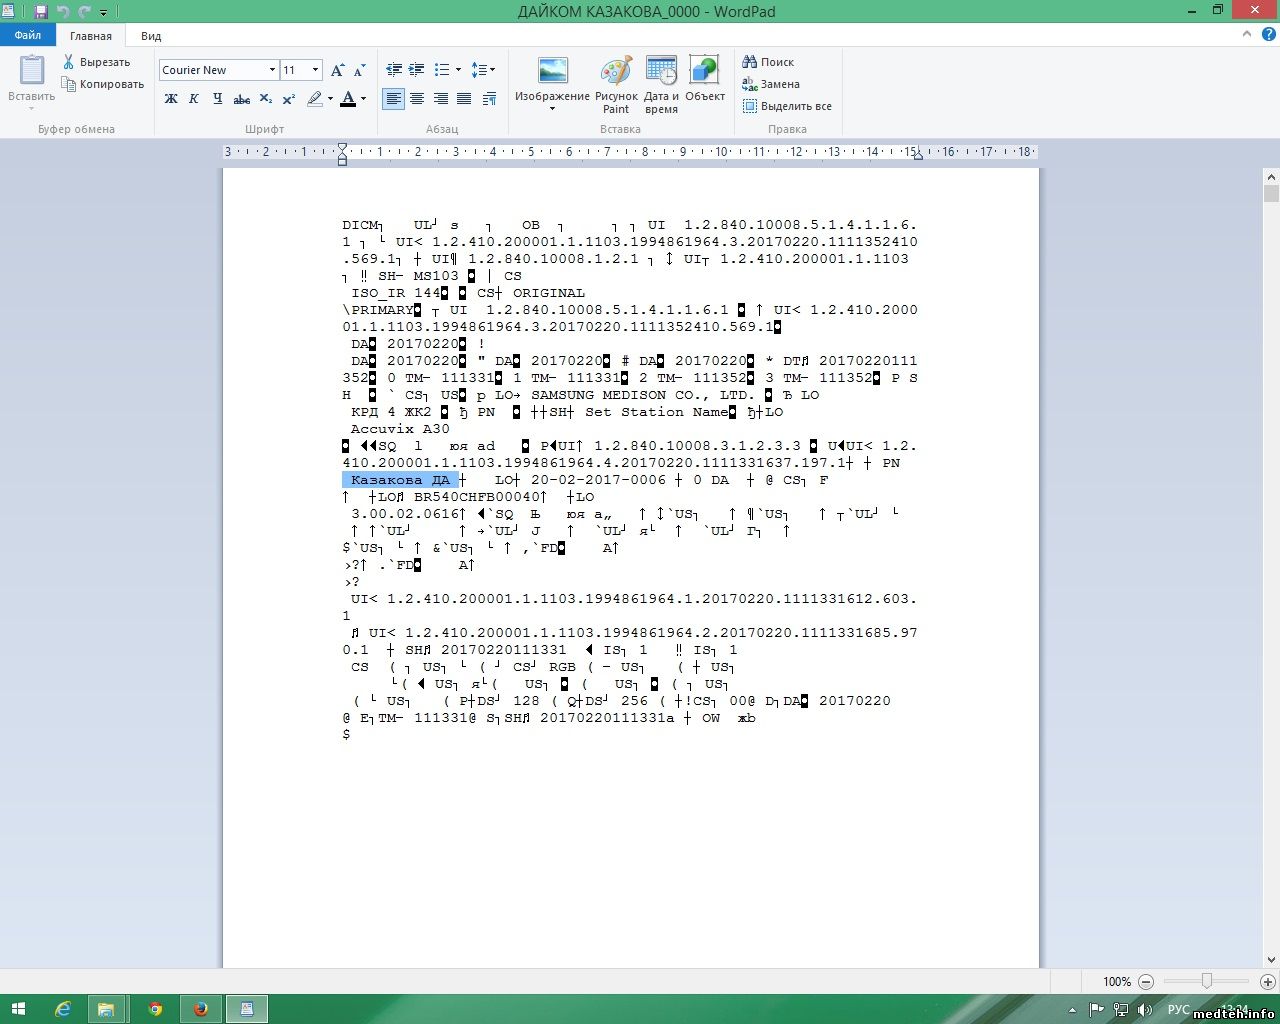Increase paragraph indent
Image resolution: width=1280 pixels, height=1024 pixels.
[417, 70]
